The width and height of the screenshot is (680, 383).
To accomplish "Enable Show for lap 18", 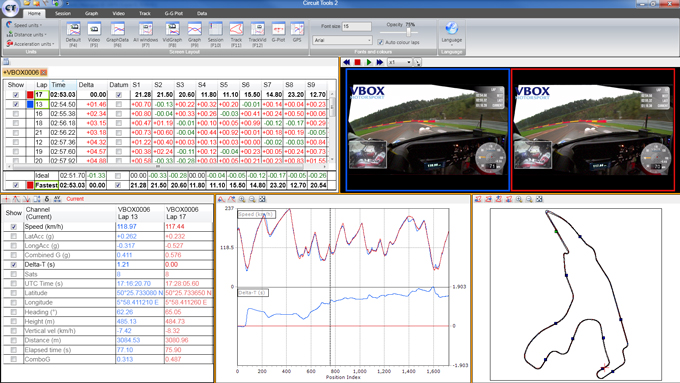I will point(16,123).
